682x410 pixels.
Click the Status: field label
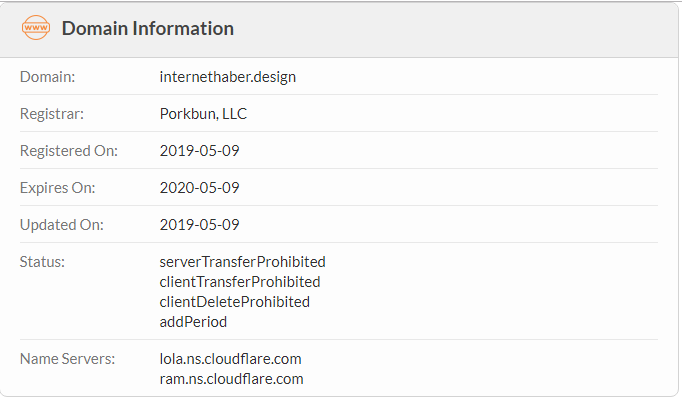point(42,262)
